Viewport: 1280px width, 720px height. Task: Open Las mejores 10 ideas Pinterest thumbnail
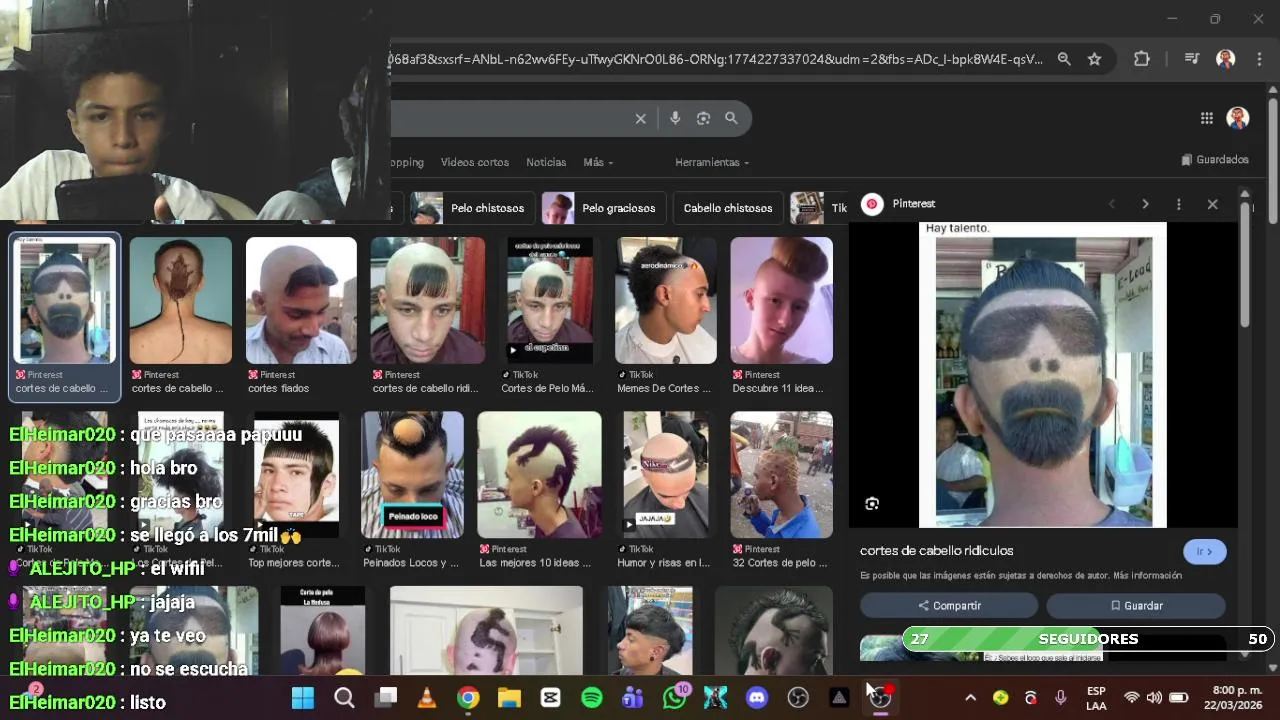540,475
